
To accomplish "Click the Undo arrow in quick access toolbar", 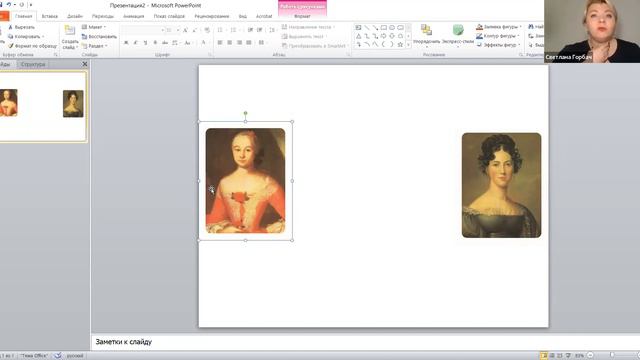I will 8,4.
